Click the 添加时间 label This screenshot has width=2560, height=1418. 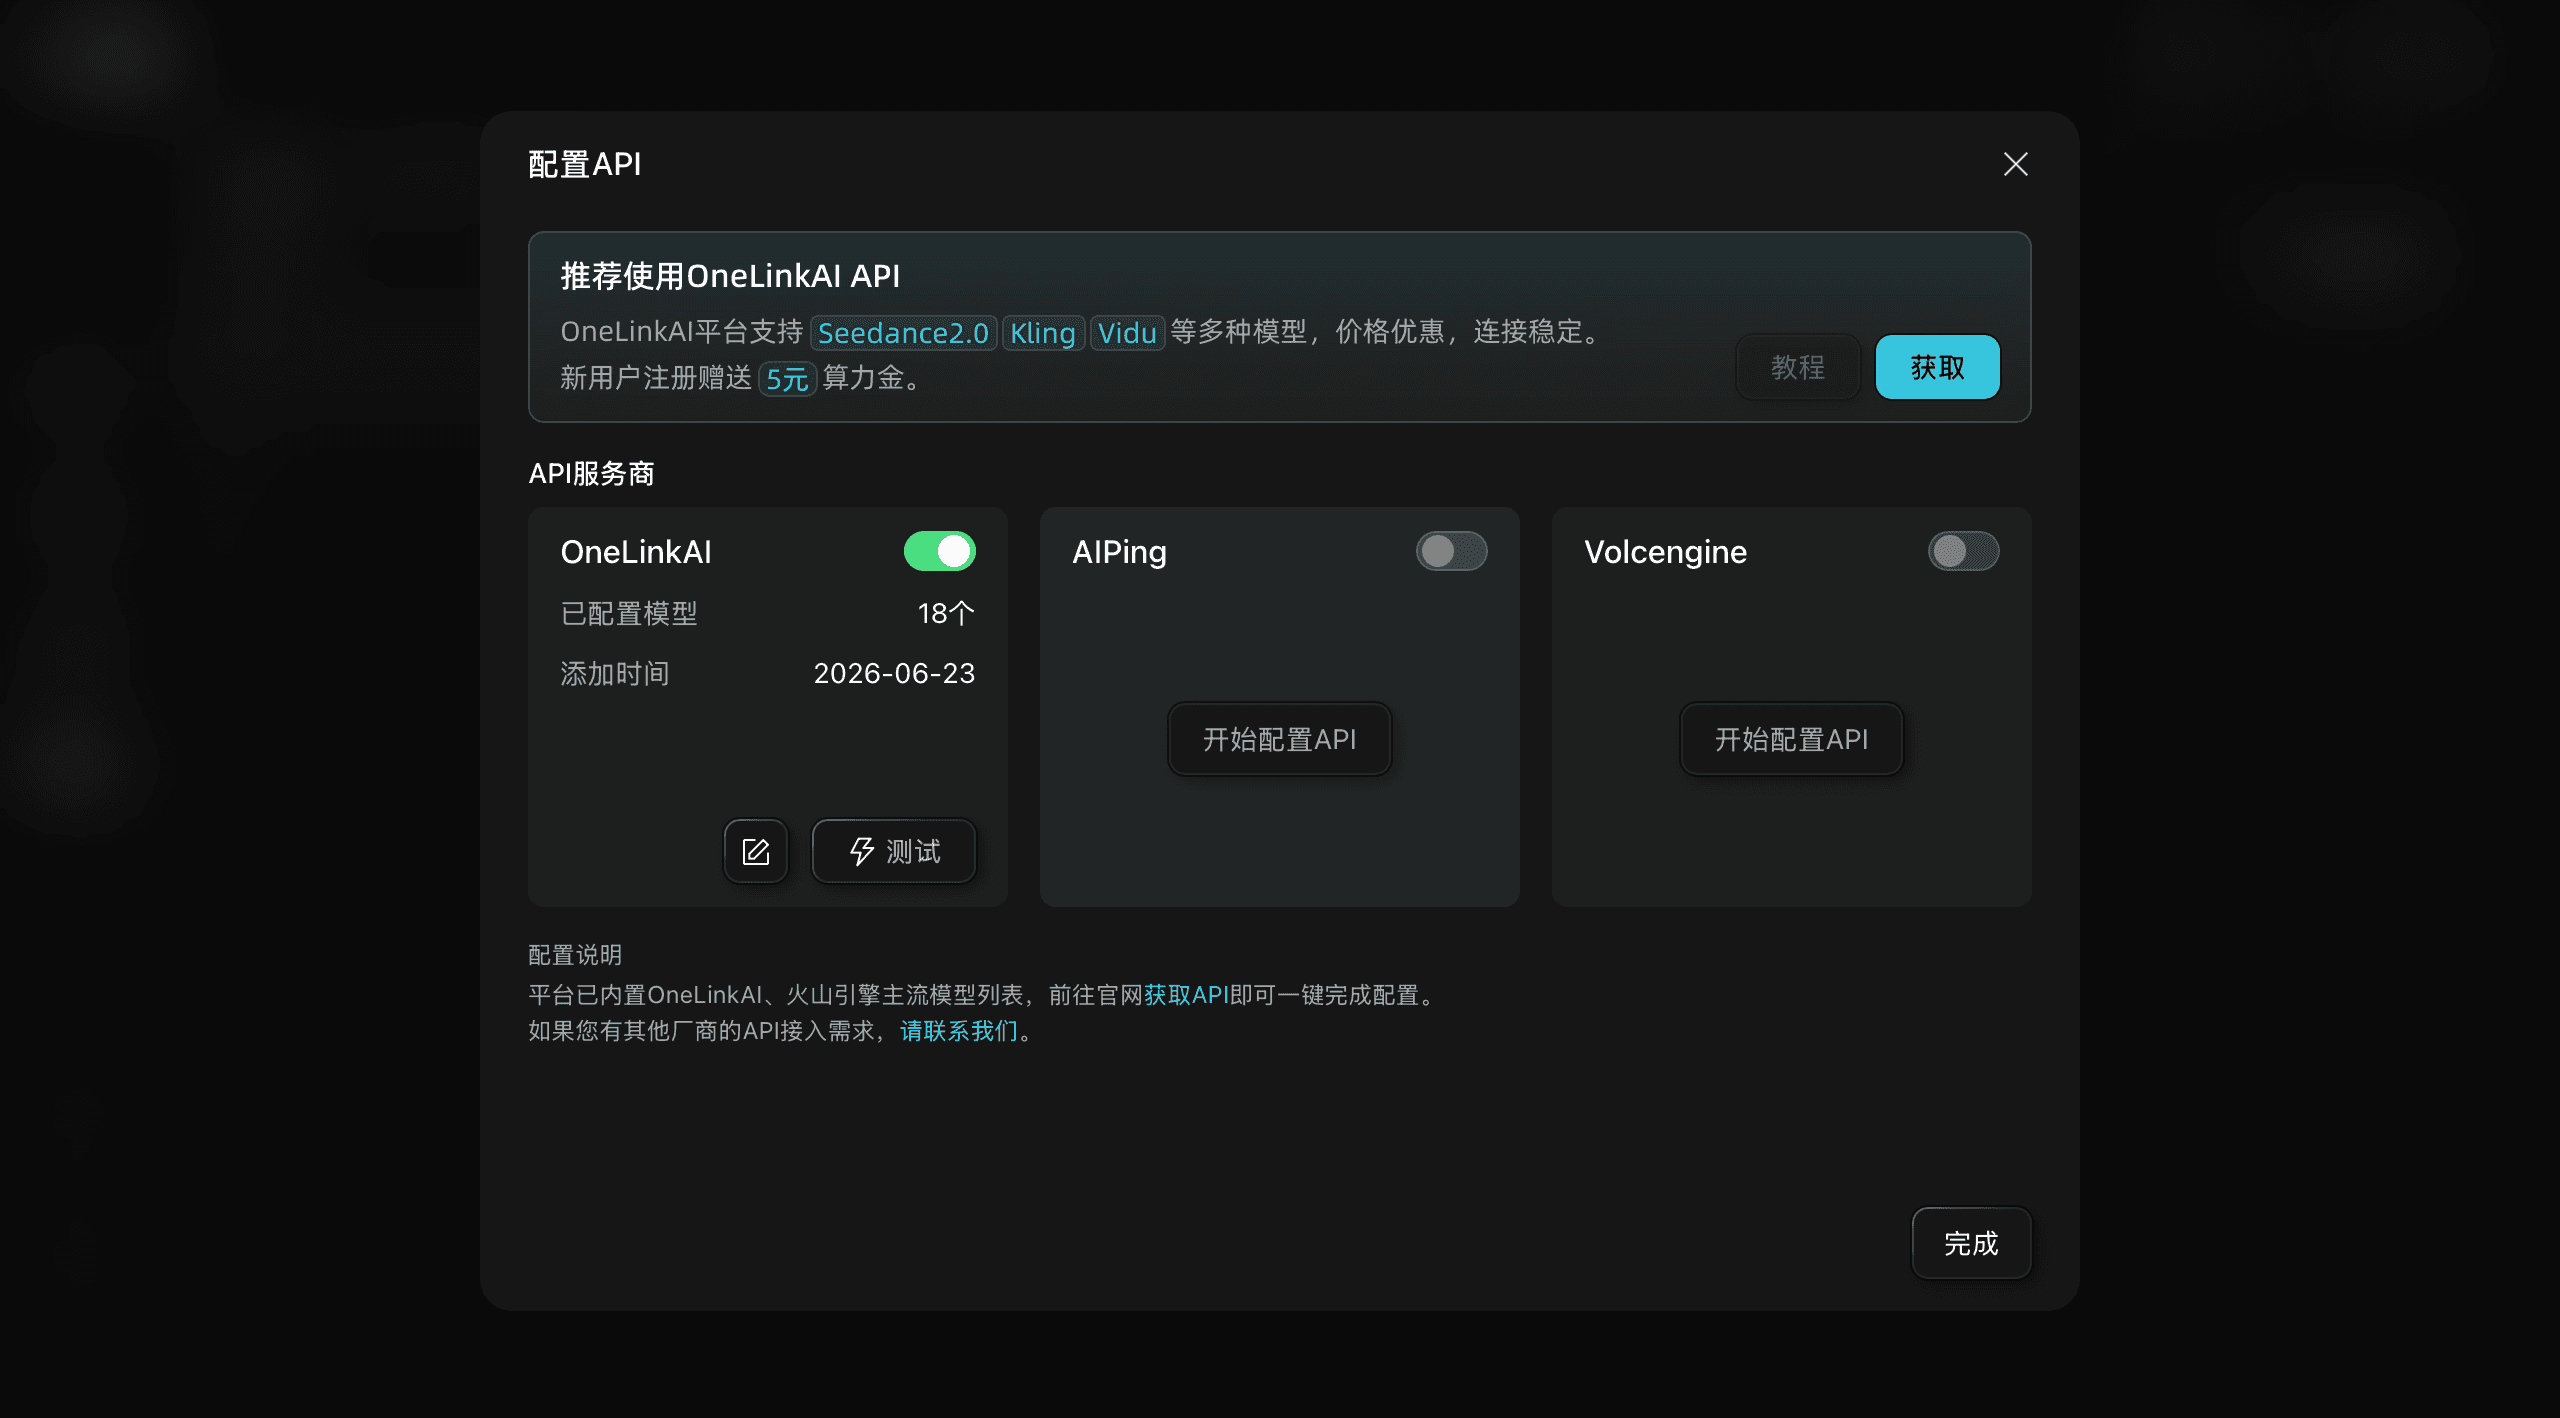coord(615,673)
